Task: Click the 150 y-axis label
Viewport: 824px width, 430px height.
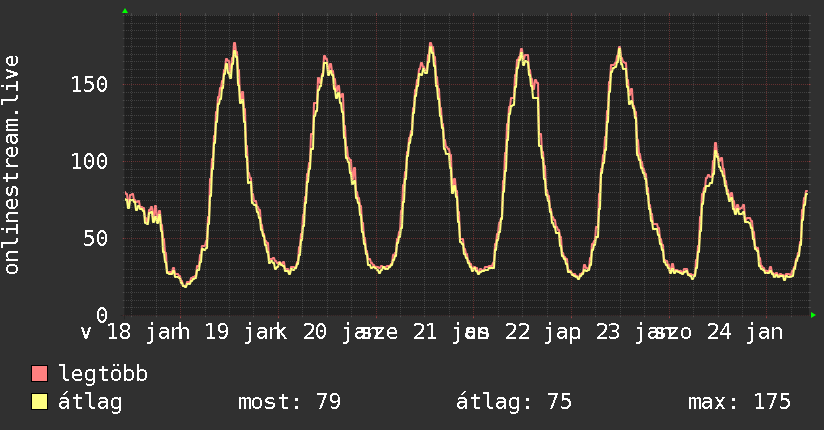Action: coord(89,84)
